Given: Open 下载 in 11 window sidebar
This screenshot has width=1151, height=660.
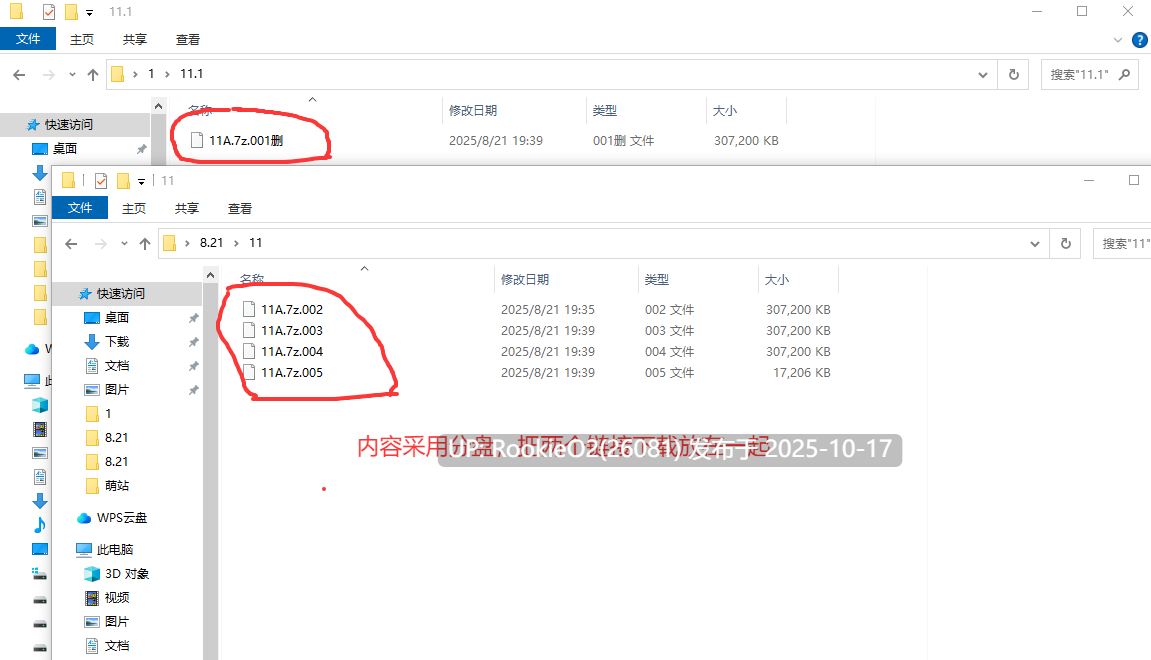Looking at the screenshot, I should (x=117, y=342).
